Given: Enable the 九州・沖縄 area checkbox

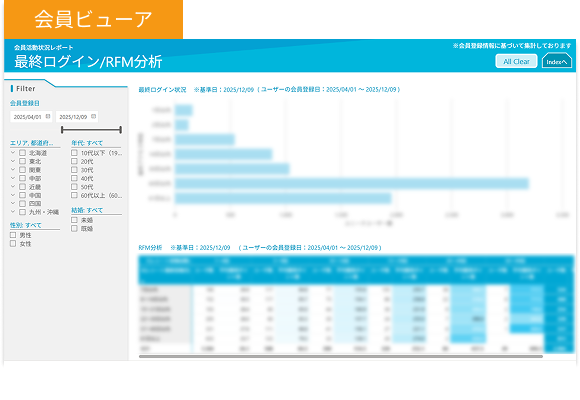Looking at the screenshot, I should click(x=22, y=212).
